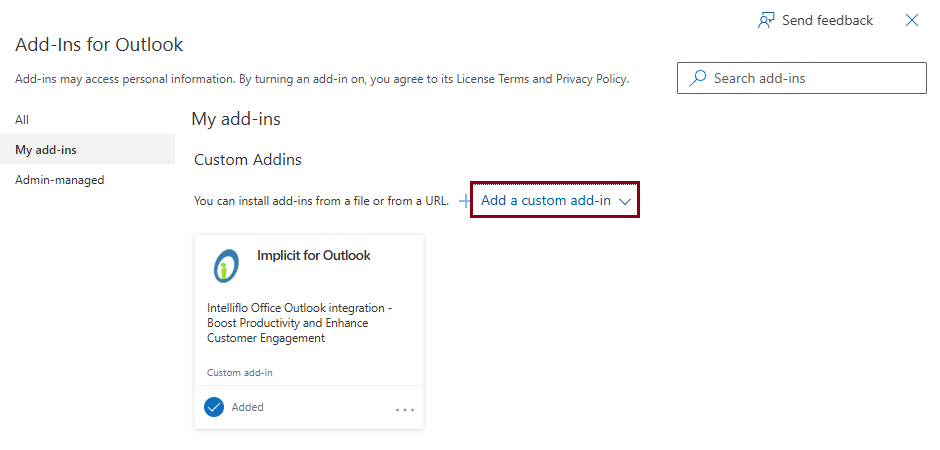Go to the Admin-managed category

[x=60, y=180]
